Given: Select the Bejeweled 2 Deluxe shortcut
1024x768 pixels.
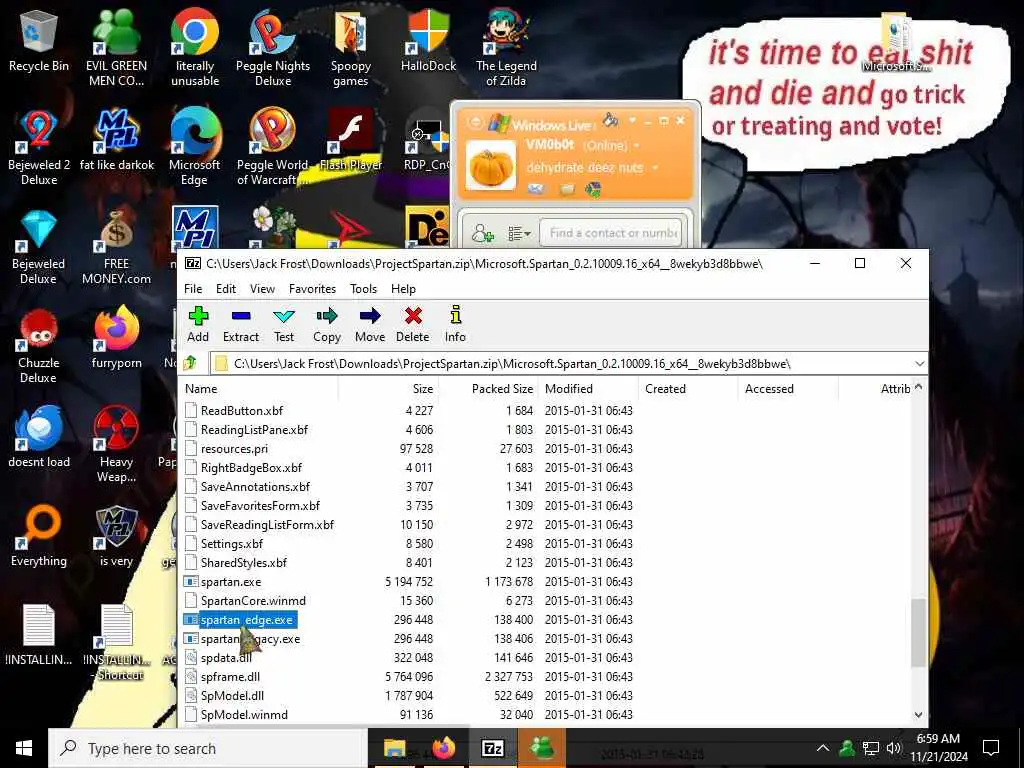Looking at the screenshot, I should pyautogui.click(x=39, y=148).
